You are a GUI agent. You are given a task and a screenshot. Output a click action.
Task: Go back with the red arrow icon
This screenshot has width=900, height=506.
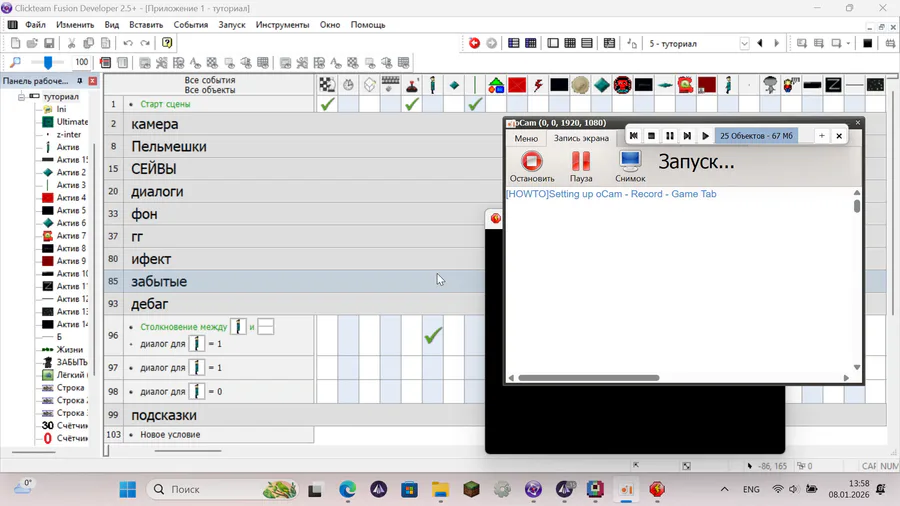pyautogui.click(x=474, y=43)
